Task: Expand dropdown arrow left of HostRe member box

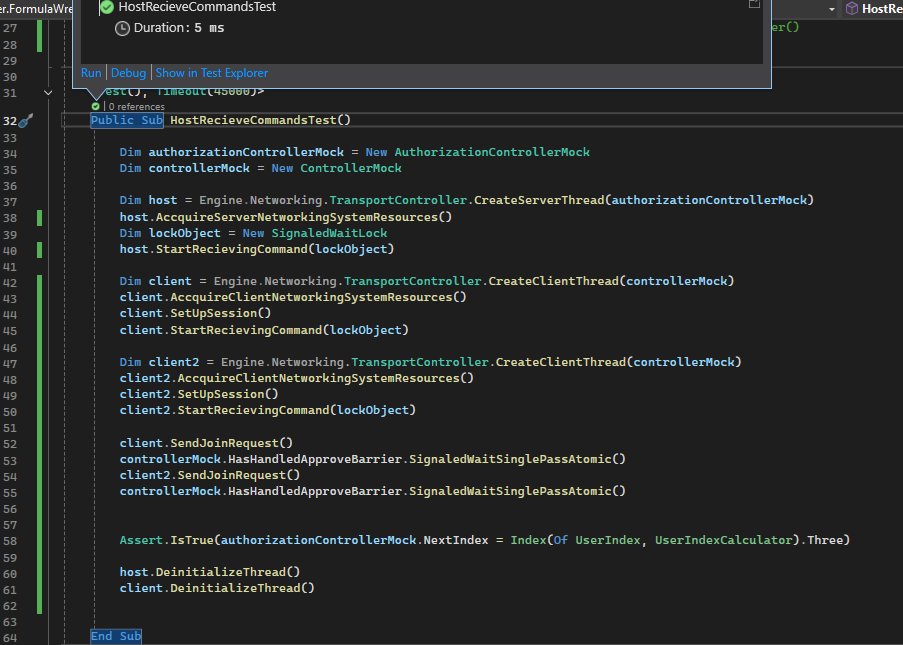Action: tap(832, 8)
